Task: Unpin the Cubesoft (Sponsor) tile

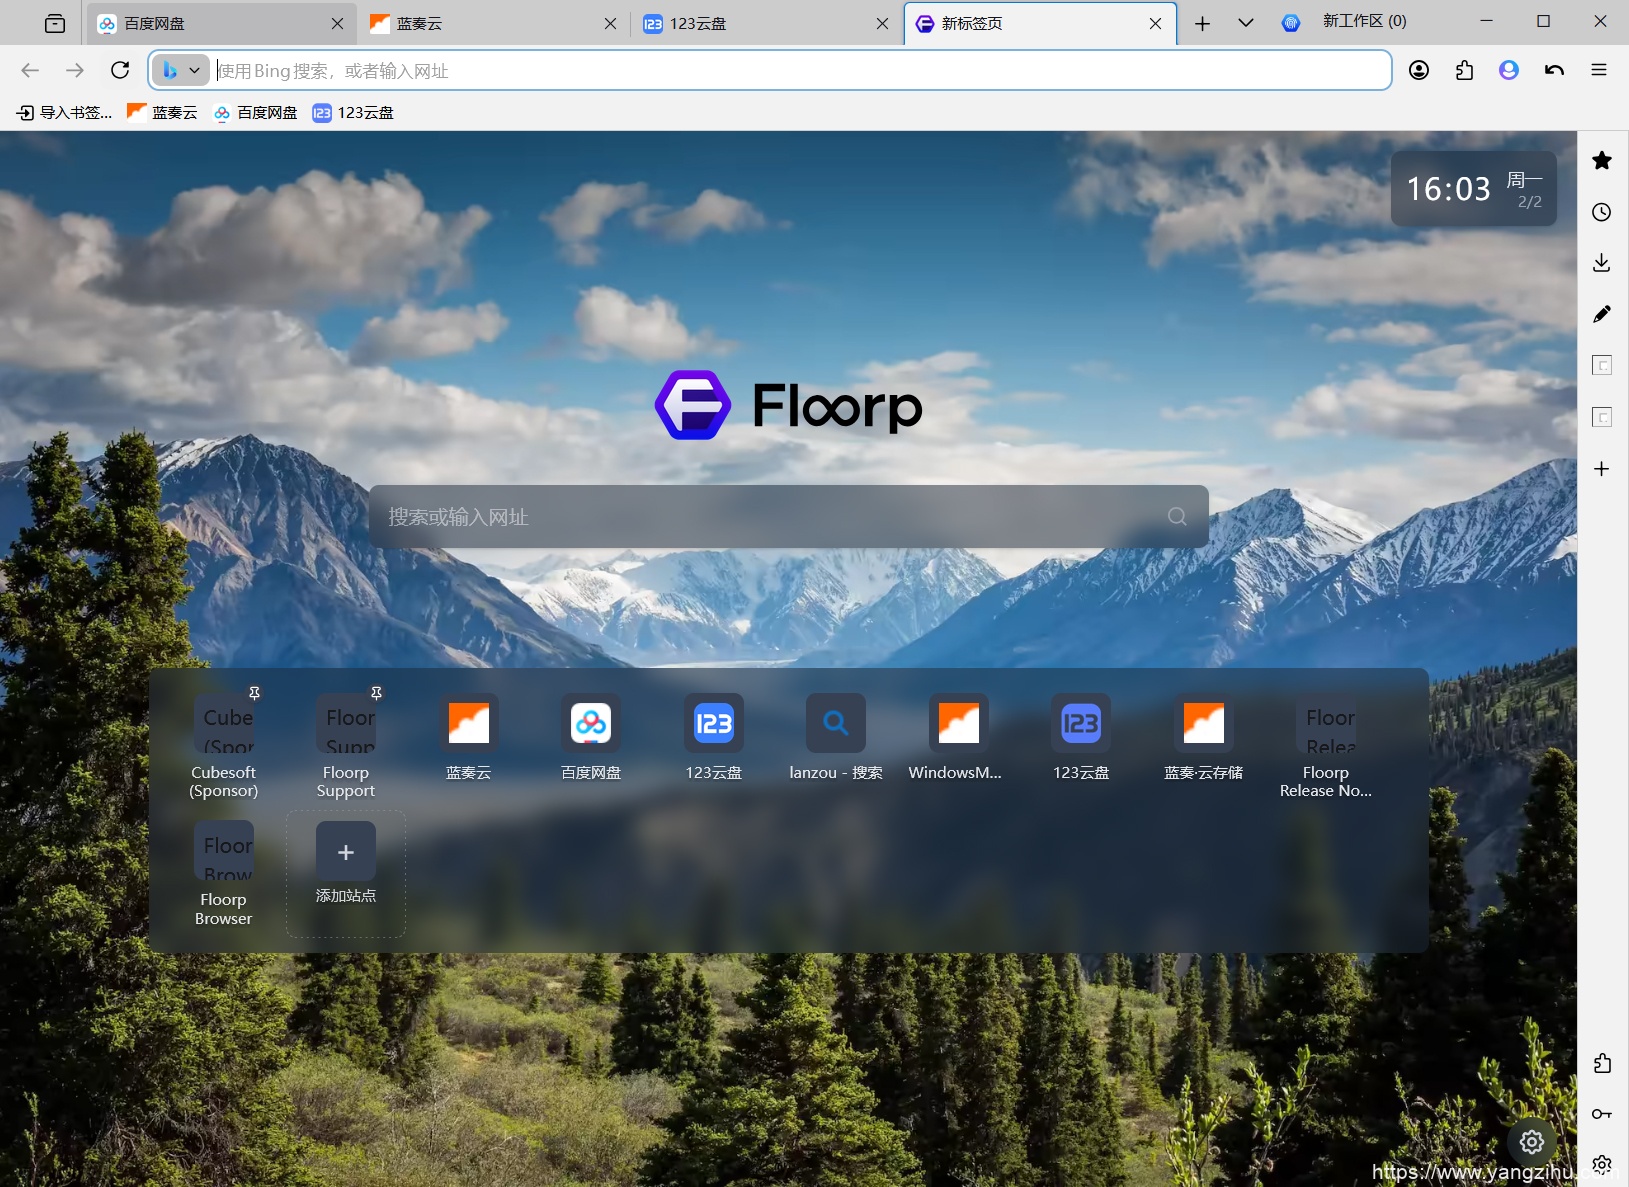Action: click(x=255, y=693)
